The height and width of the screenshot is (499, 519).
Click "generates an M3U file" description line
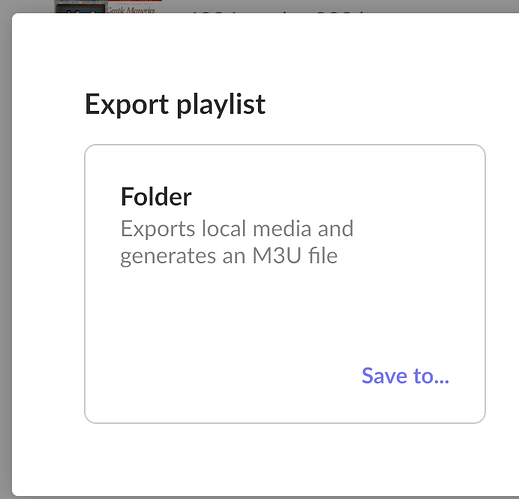point(229,256)
